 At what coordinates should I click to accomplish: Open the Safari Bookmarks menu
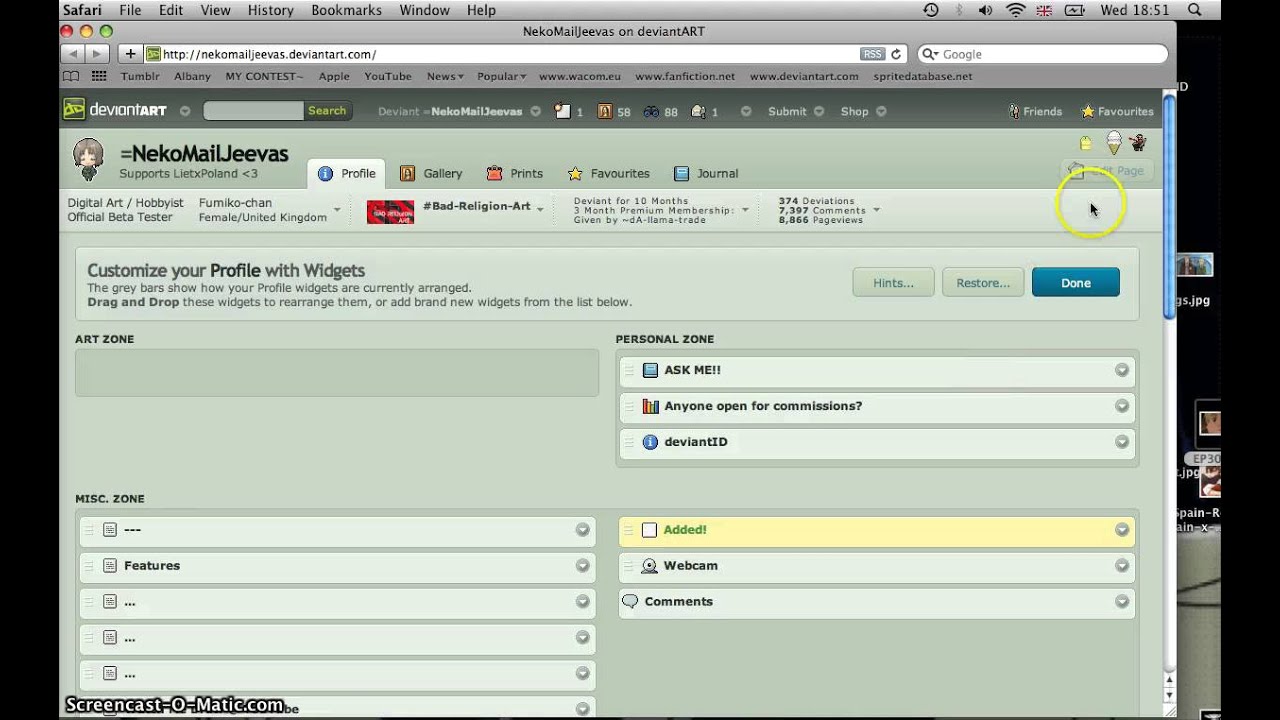346,10
